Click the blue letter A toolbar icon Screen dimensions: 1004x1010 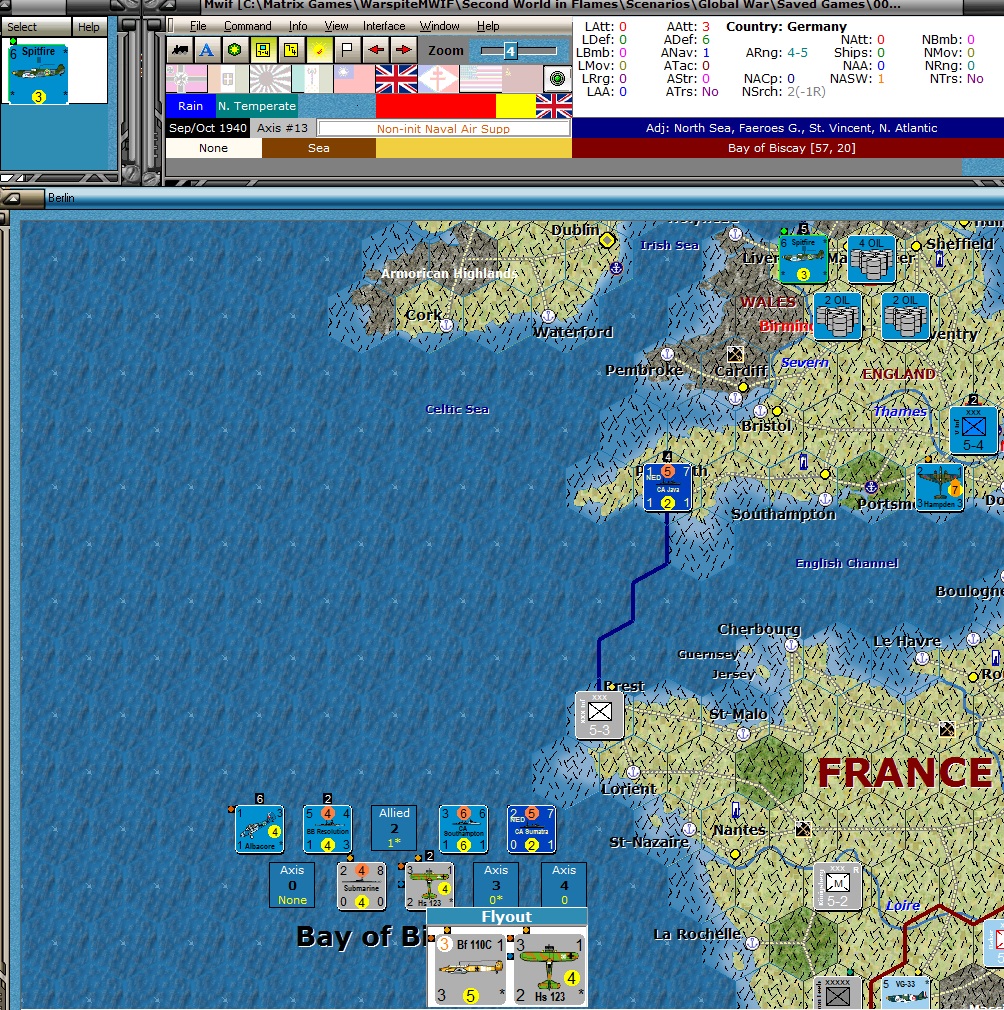[207, 50]
